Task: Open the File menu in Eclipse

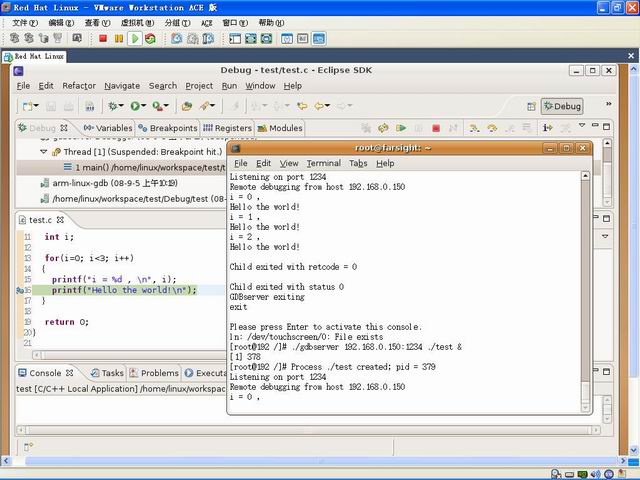Action: pos(23,86)
